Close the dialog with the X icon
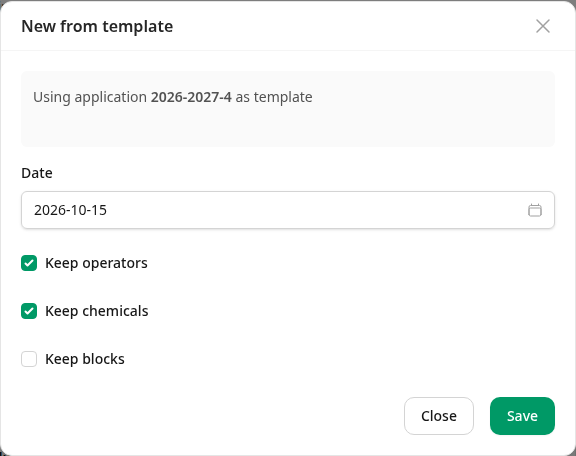This screenshot has height=456, width=576. point(543,26)
